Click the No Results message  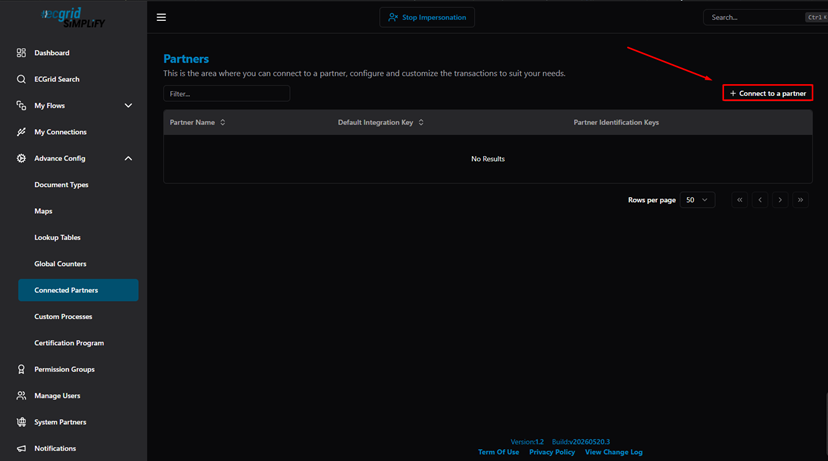click(x=488, y=159)
